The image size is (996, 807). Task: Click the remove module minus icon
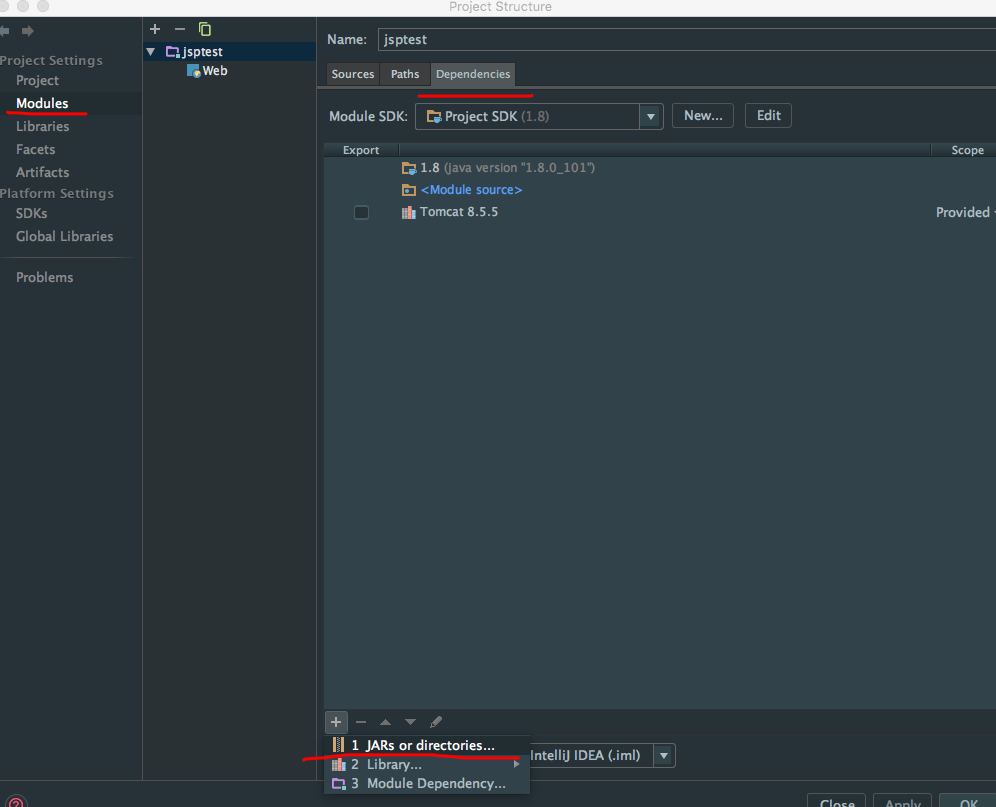tap(180, 29)
